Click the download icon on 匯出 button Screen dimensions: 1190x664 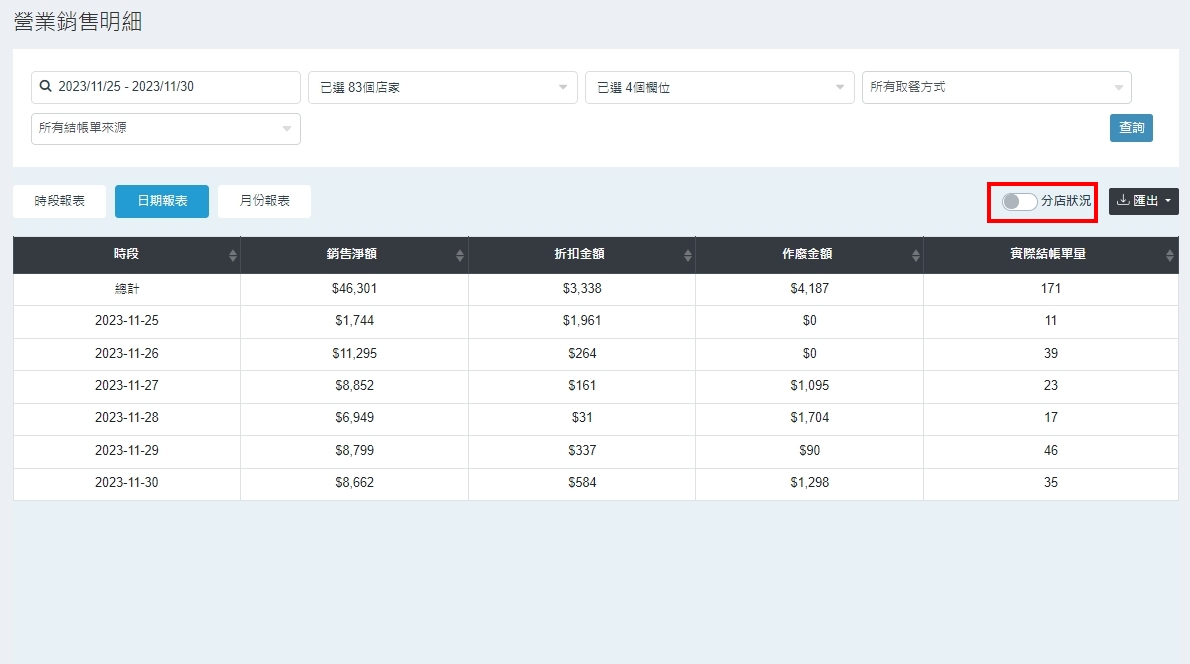1123,201
